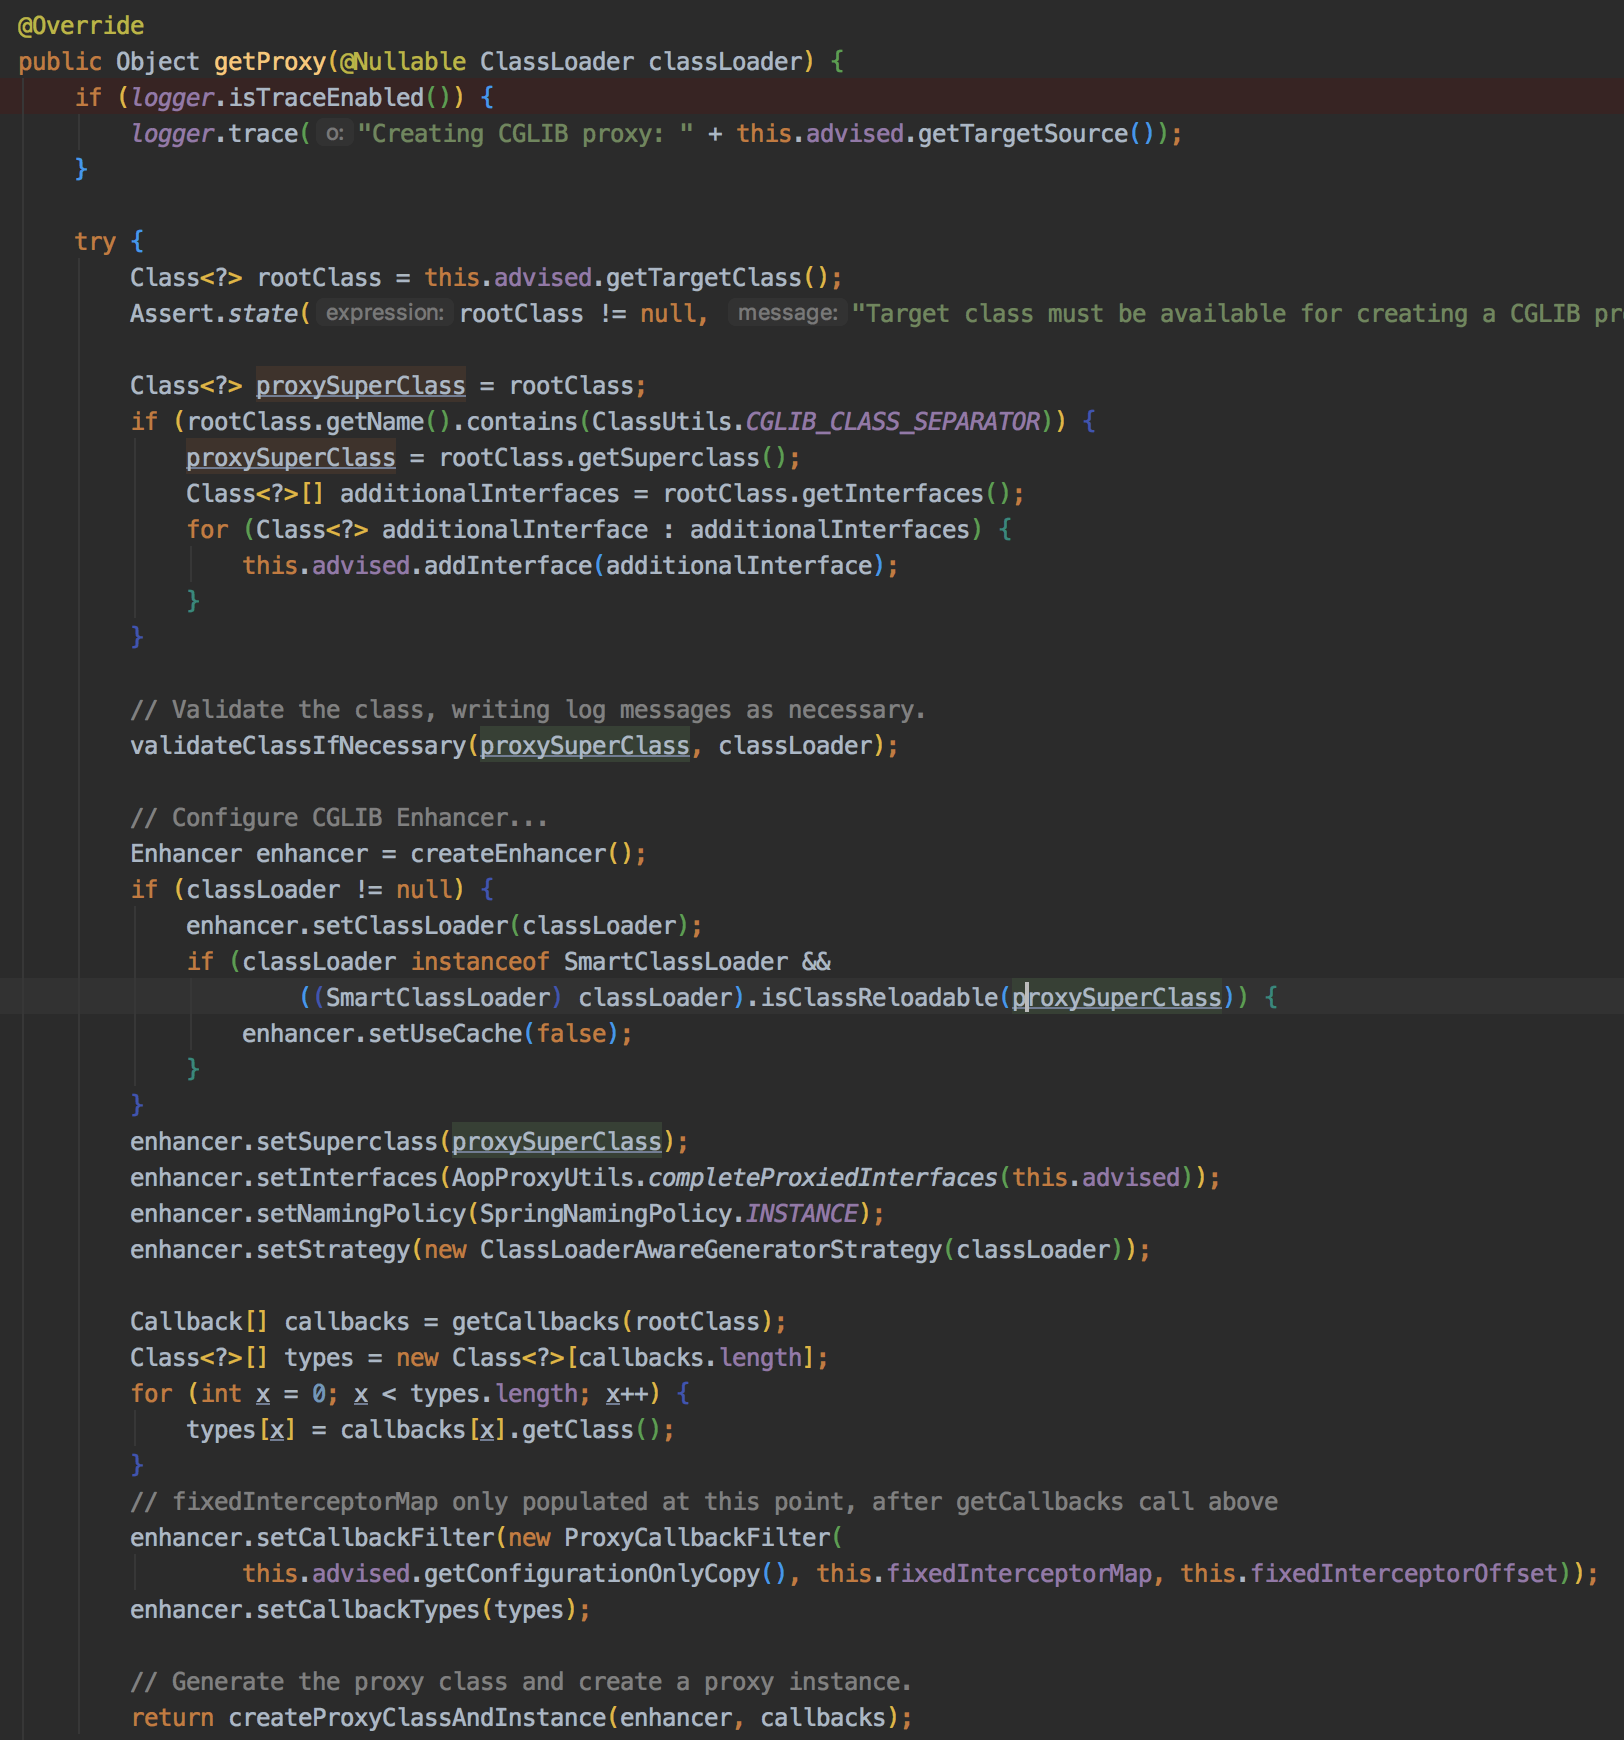Click the instanceof keyword
This screenshot has height=1740, width=1624.
pyautogui.click(x=480, y=961)
